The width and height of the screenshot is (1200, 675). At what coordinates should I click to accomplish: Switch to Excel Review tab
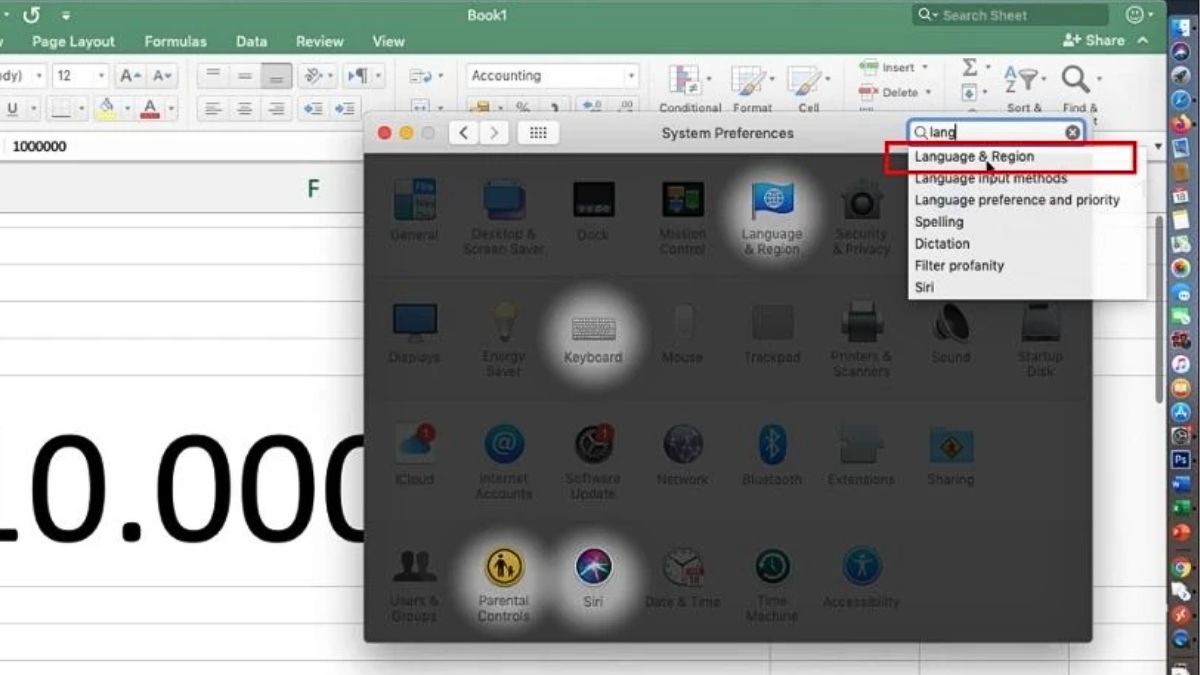[320, 42]
